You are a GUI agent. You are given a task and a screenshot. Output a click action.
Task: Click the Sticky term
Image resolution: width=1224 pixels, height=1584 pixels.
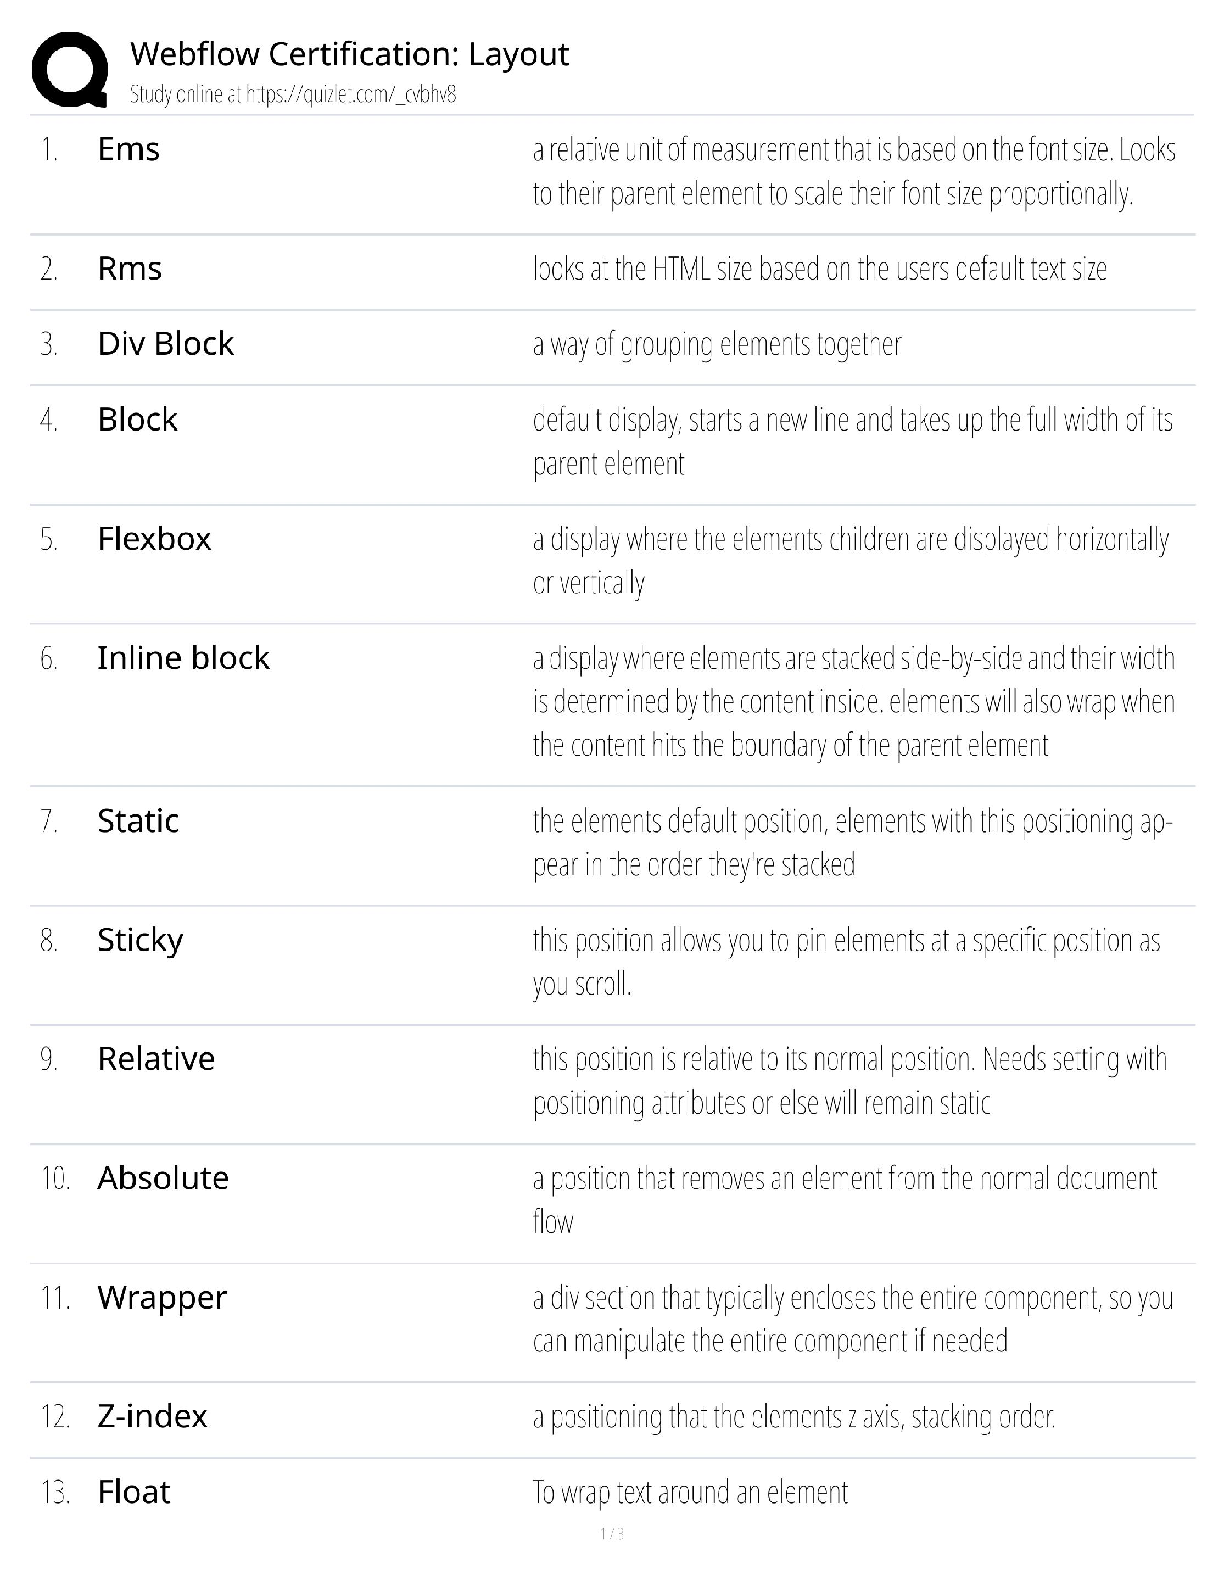[140, 940]
